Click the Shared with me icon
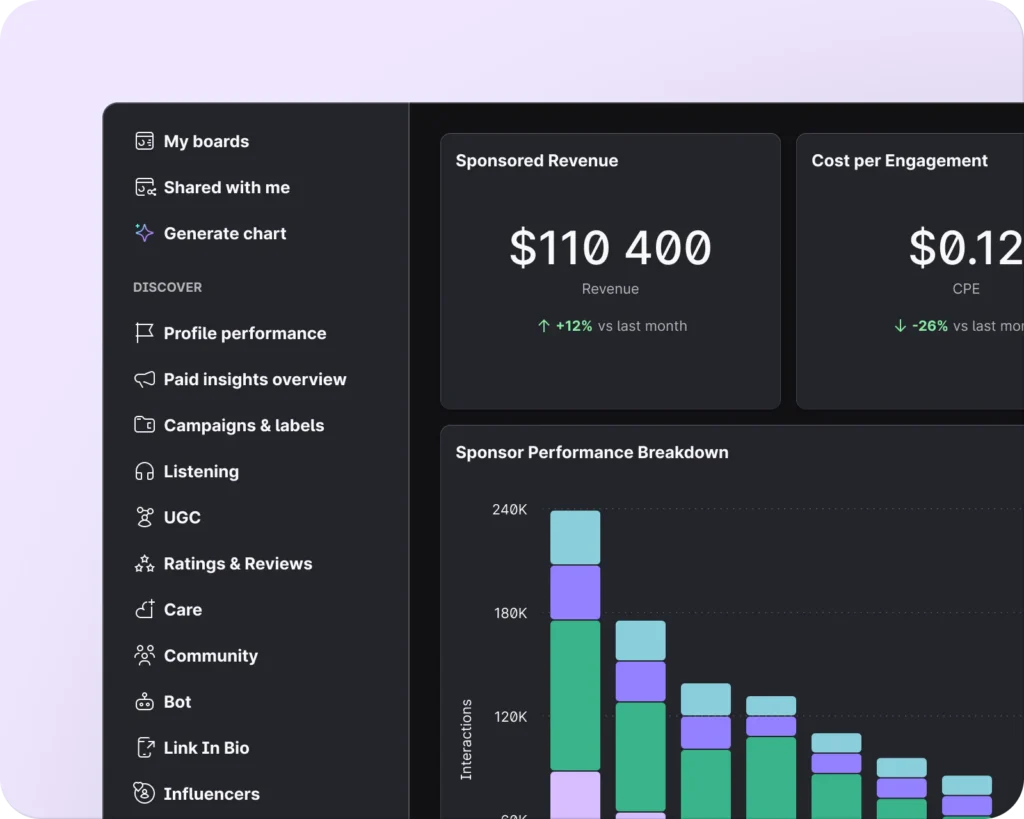This screenshot has height=819, width=1024. (144, 187)
